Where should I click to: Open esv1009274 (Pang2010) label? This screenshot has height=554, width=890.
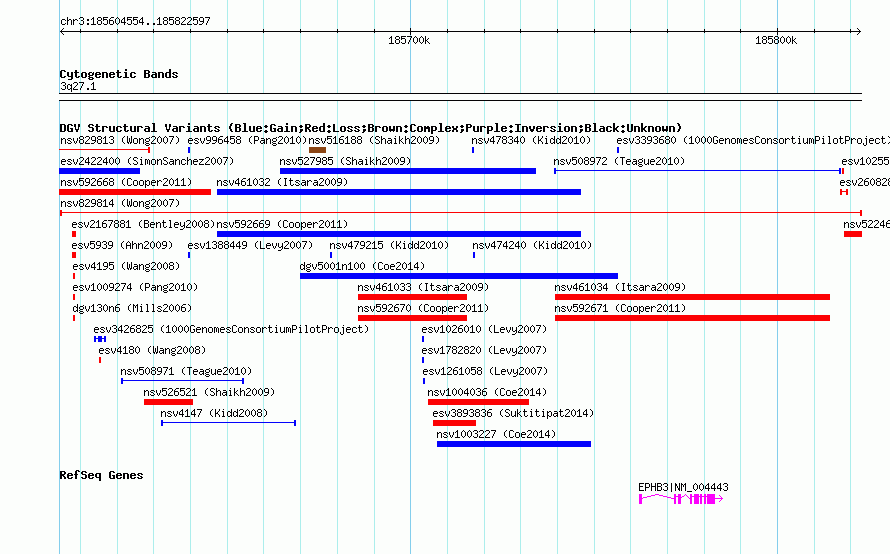[x=135, y=287]
